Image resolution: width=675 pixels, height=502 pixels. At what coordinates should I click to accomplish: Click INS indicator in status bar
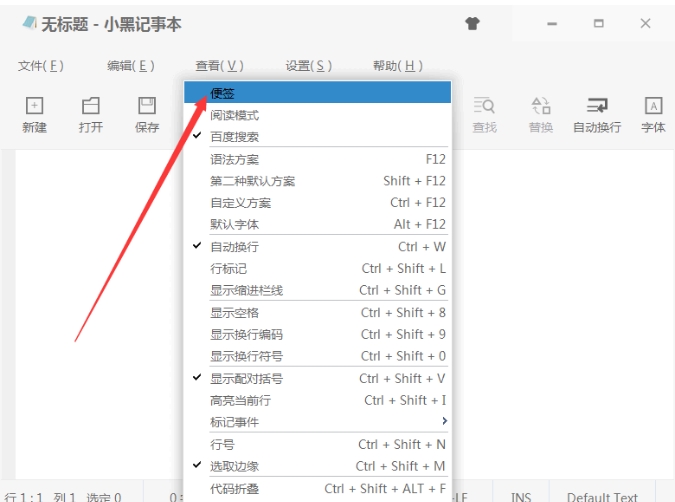pos(521,497)
